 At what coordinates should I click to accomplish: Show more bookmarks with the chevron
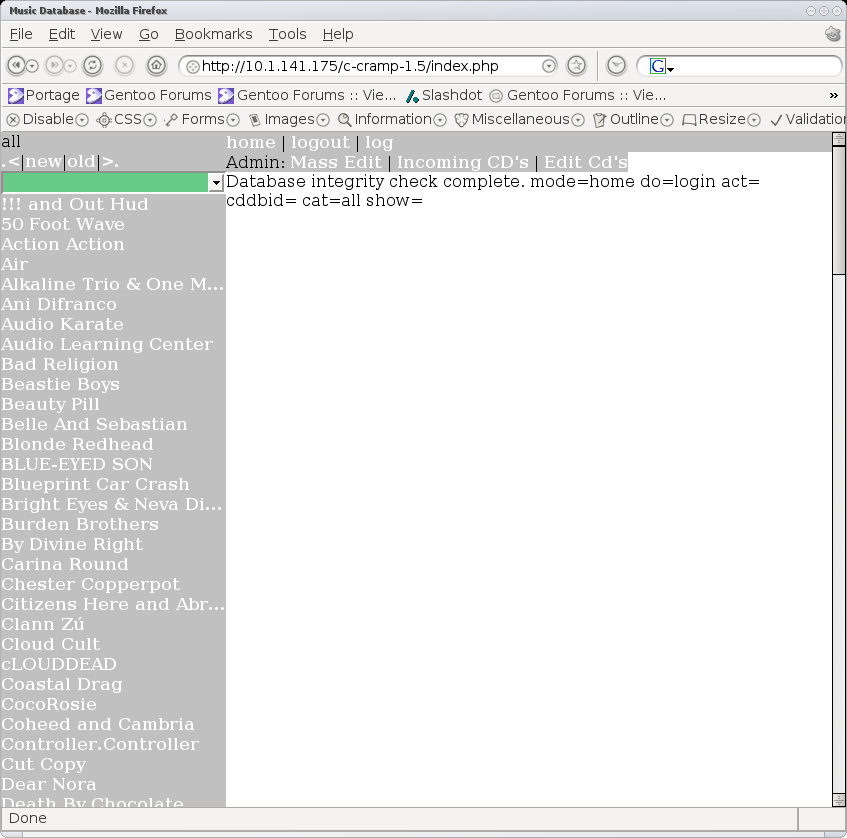[834, 95]
